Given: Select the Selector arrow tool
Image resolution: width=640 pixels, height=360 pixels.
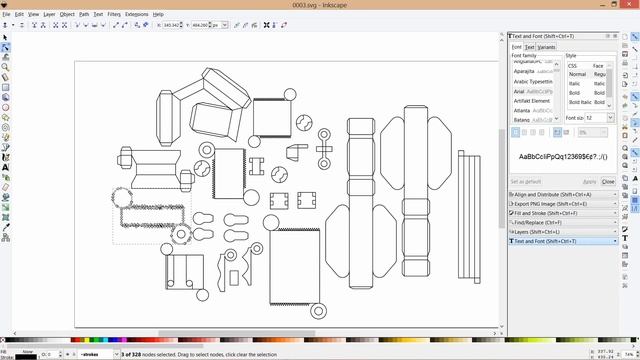Looking at the screenshot, I should pos(5,38).
